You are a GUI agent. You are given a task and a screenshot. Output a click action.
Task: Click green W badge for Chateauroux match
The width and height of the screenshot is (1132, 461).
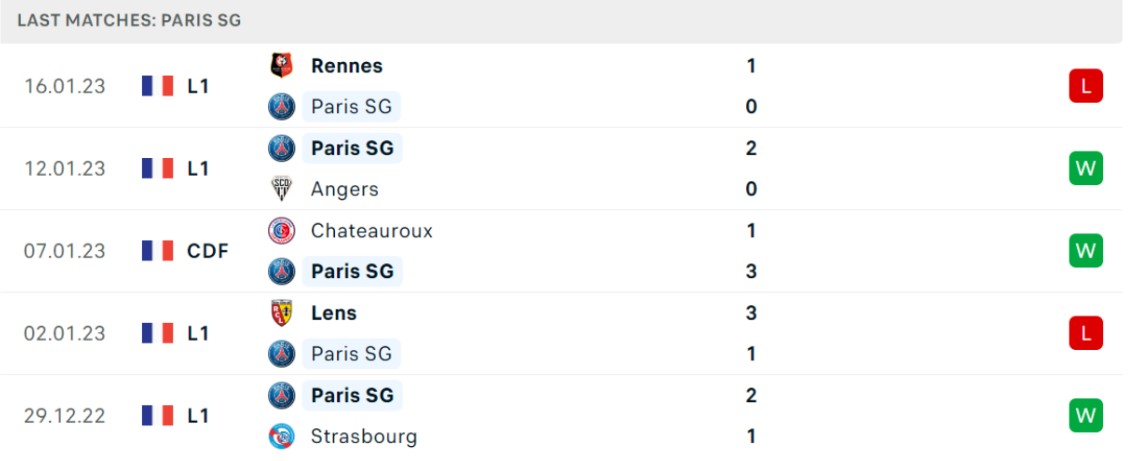1086,250
